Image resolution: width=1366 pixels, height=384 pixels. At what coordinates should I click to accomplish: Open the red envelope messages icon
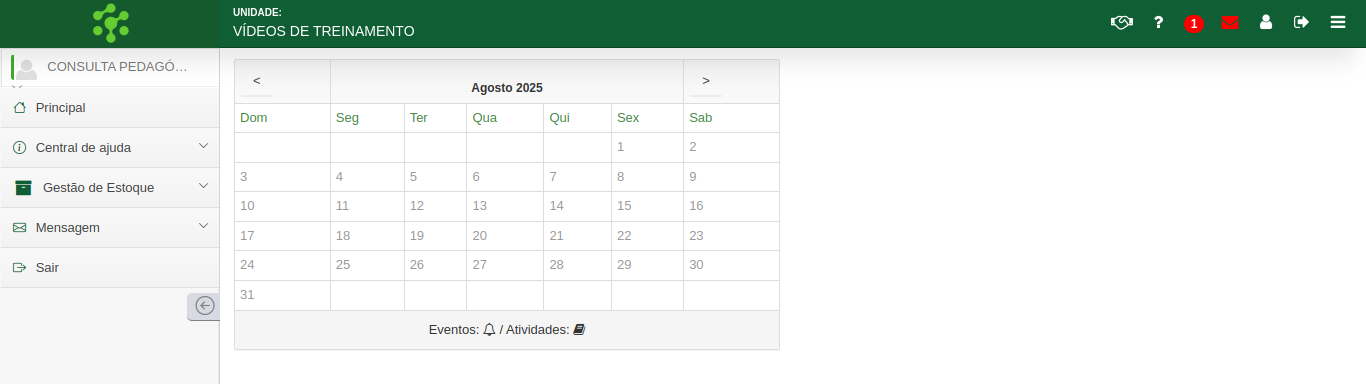point(1230,22)
